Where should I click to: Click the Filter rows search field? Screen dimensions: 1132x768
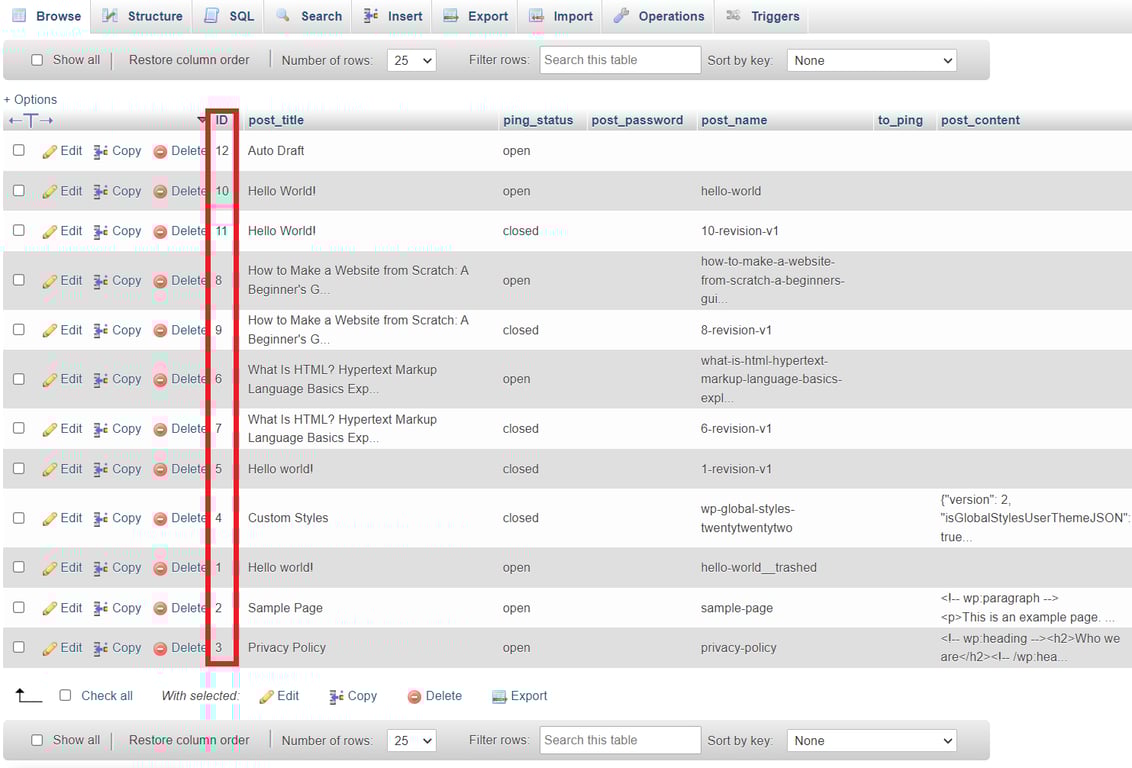click(x=619, y=60)
